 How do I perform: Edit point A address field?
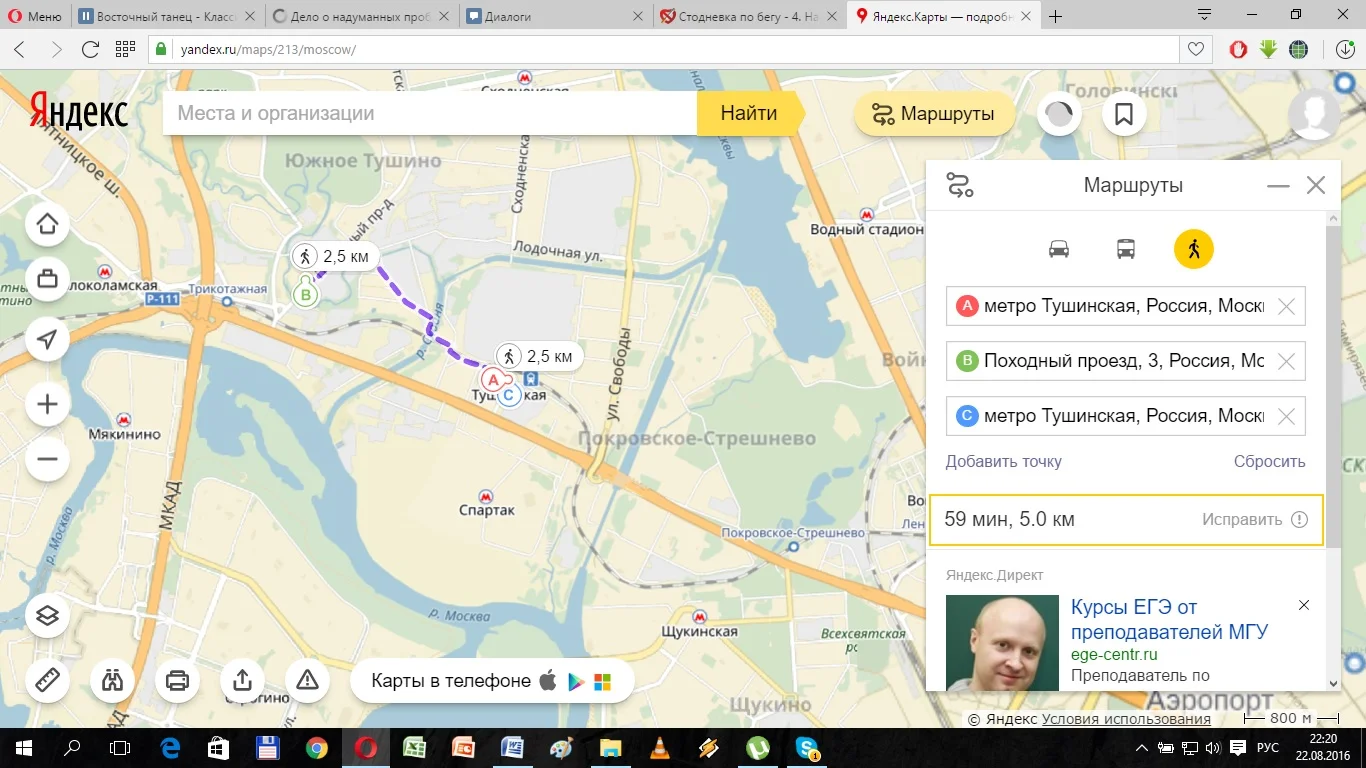click(1125, 306)
